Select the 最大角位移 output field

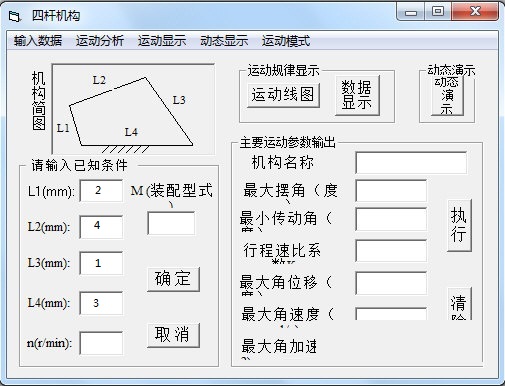point(391,283)
